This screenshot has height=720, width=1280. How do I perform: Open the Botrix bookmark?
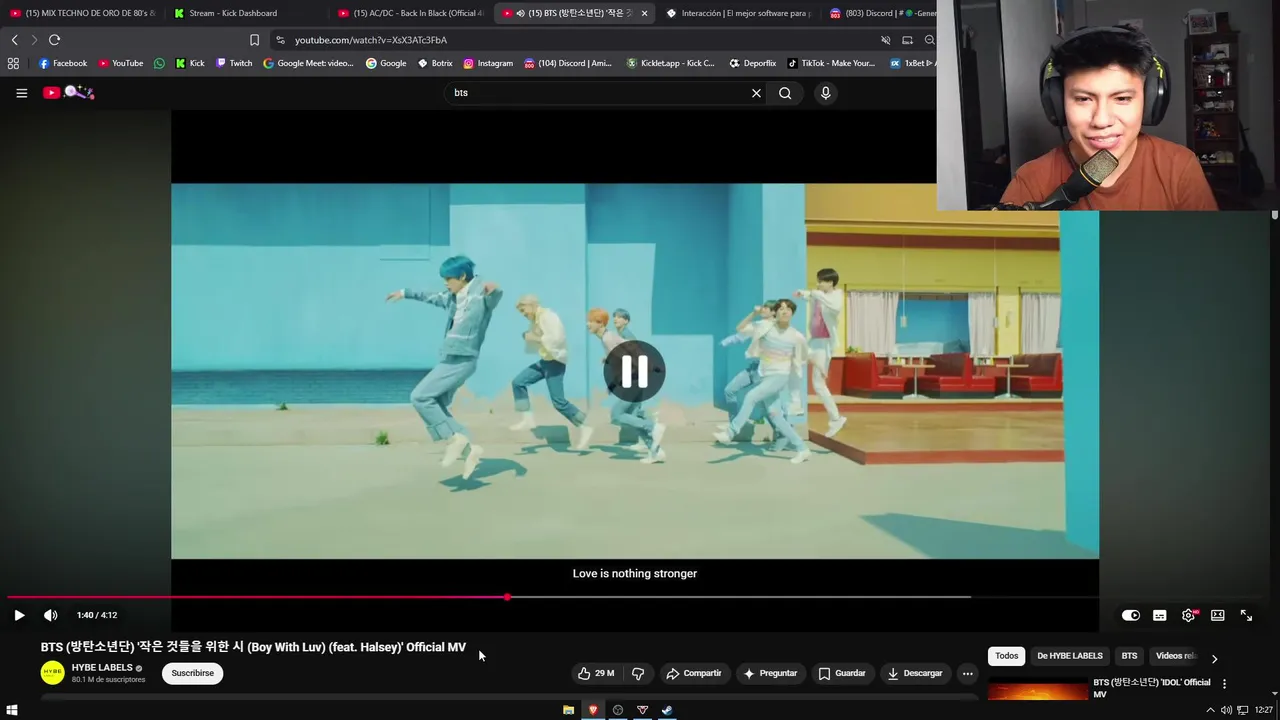(435, 63)
